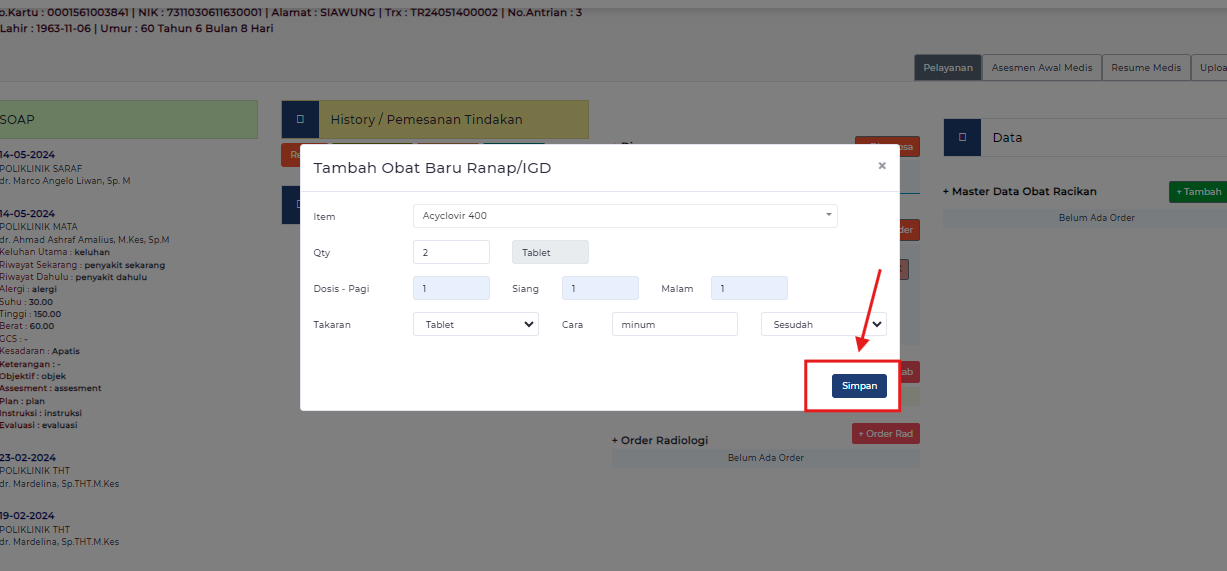This screenshot has height=571, width=1227.
Task: Open the Item dropdown showing Acyclovir 400
Action: (x=624, y=216)
